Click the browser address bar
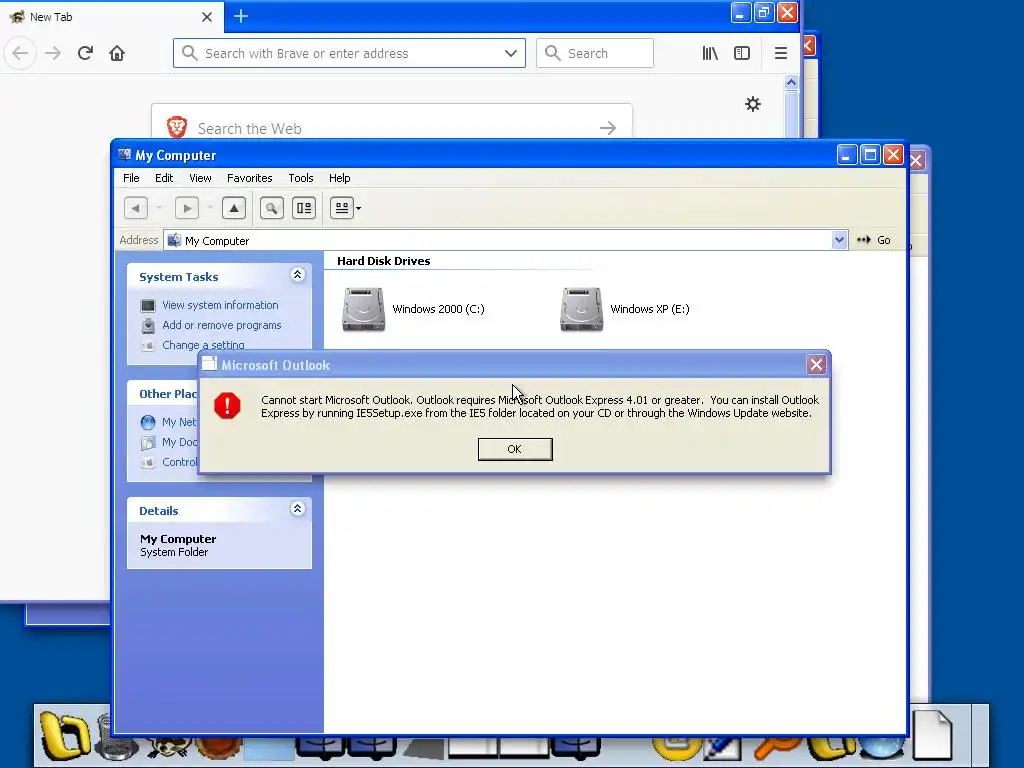1024x768 pixels. (x=349, y=53)
